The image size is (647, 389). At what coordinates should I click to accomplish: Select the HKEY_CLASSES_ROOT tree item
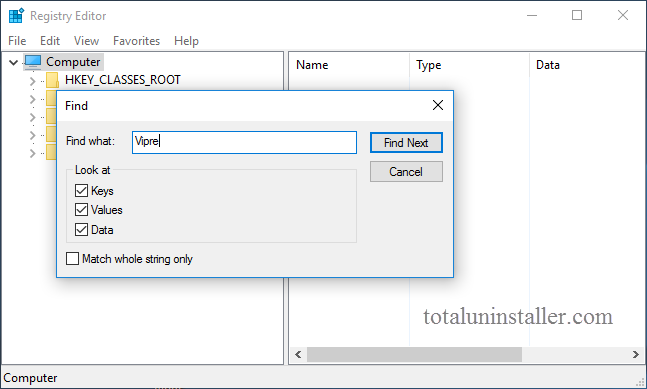pos(123,80)
